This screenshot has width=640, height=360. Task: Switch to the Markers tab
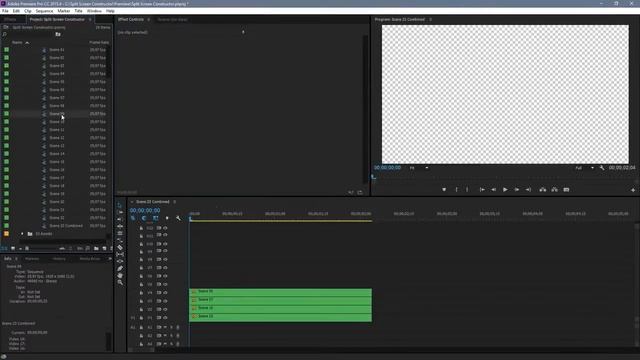[32, 259]
